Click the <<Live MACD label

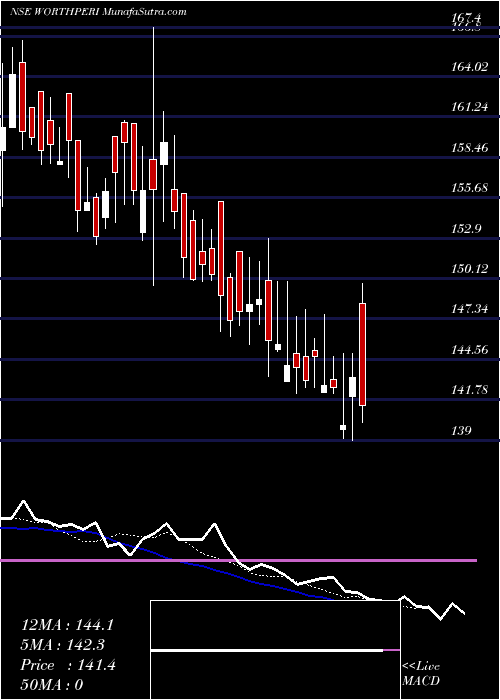tap(421, 674)
